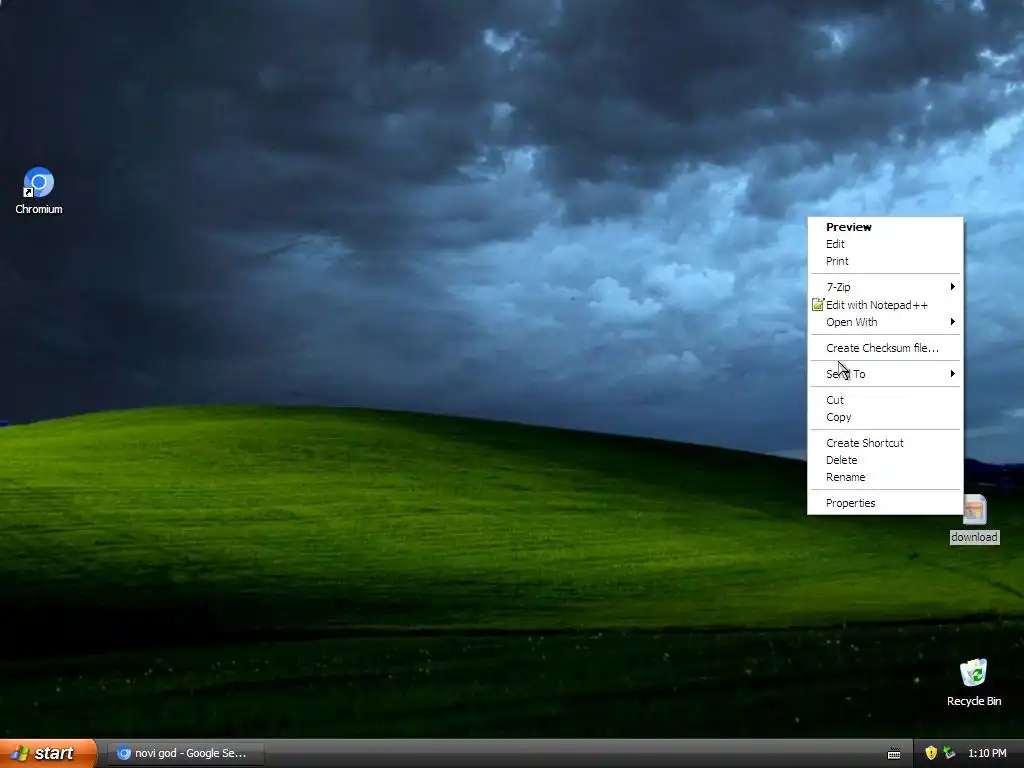Open the Chromium desktop shortcut icon
This screenshot has height=768, width=1024.
click(39, 182)
